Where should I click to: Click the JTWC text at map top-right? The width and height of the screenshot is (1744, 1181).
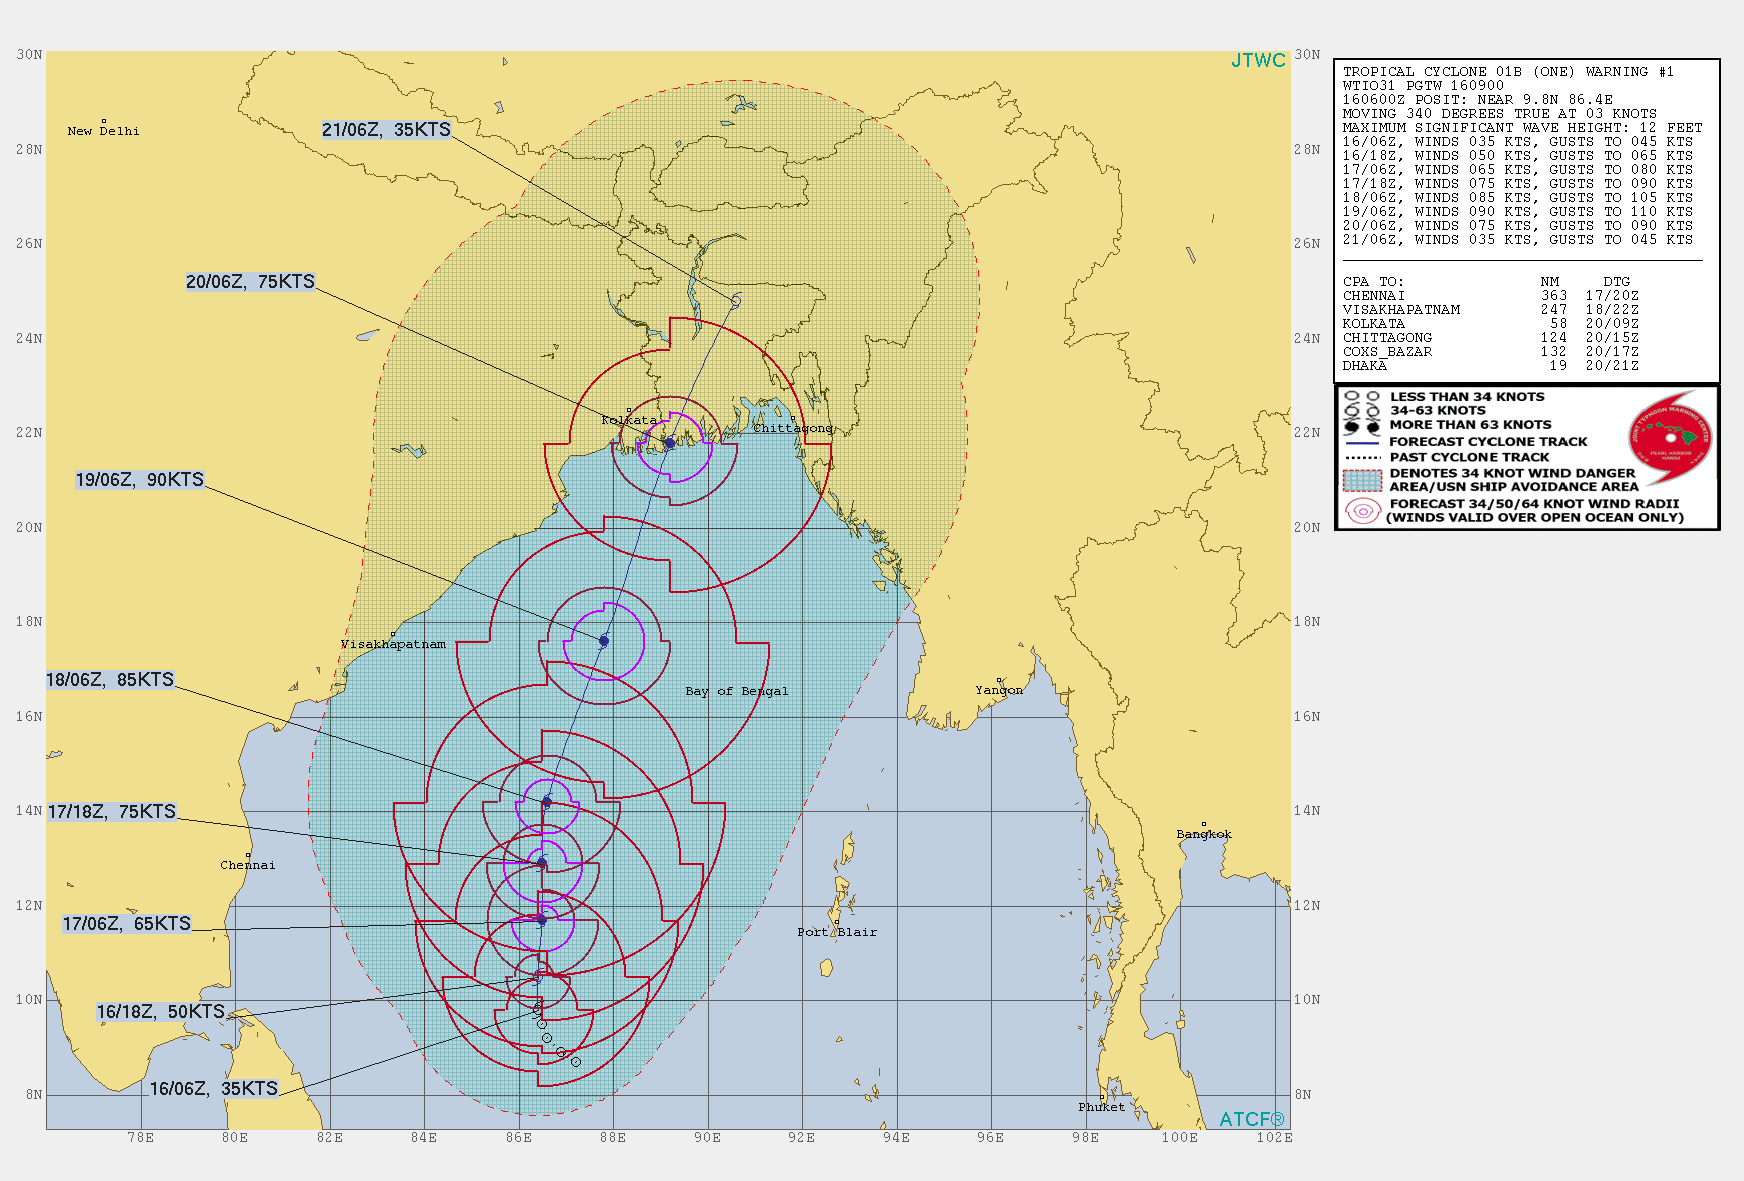point(1258,61)
